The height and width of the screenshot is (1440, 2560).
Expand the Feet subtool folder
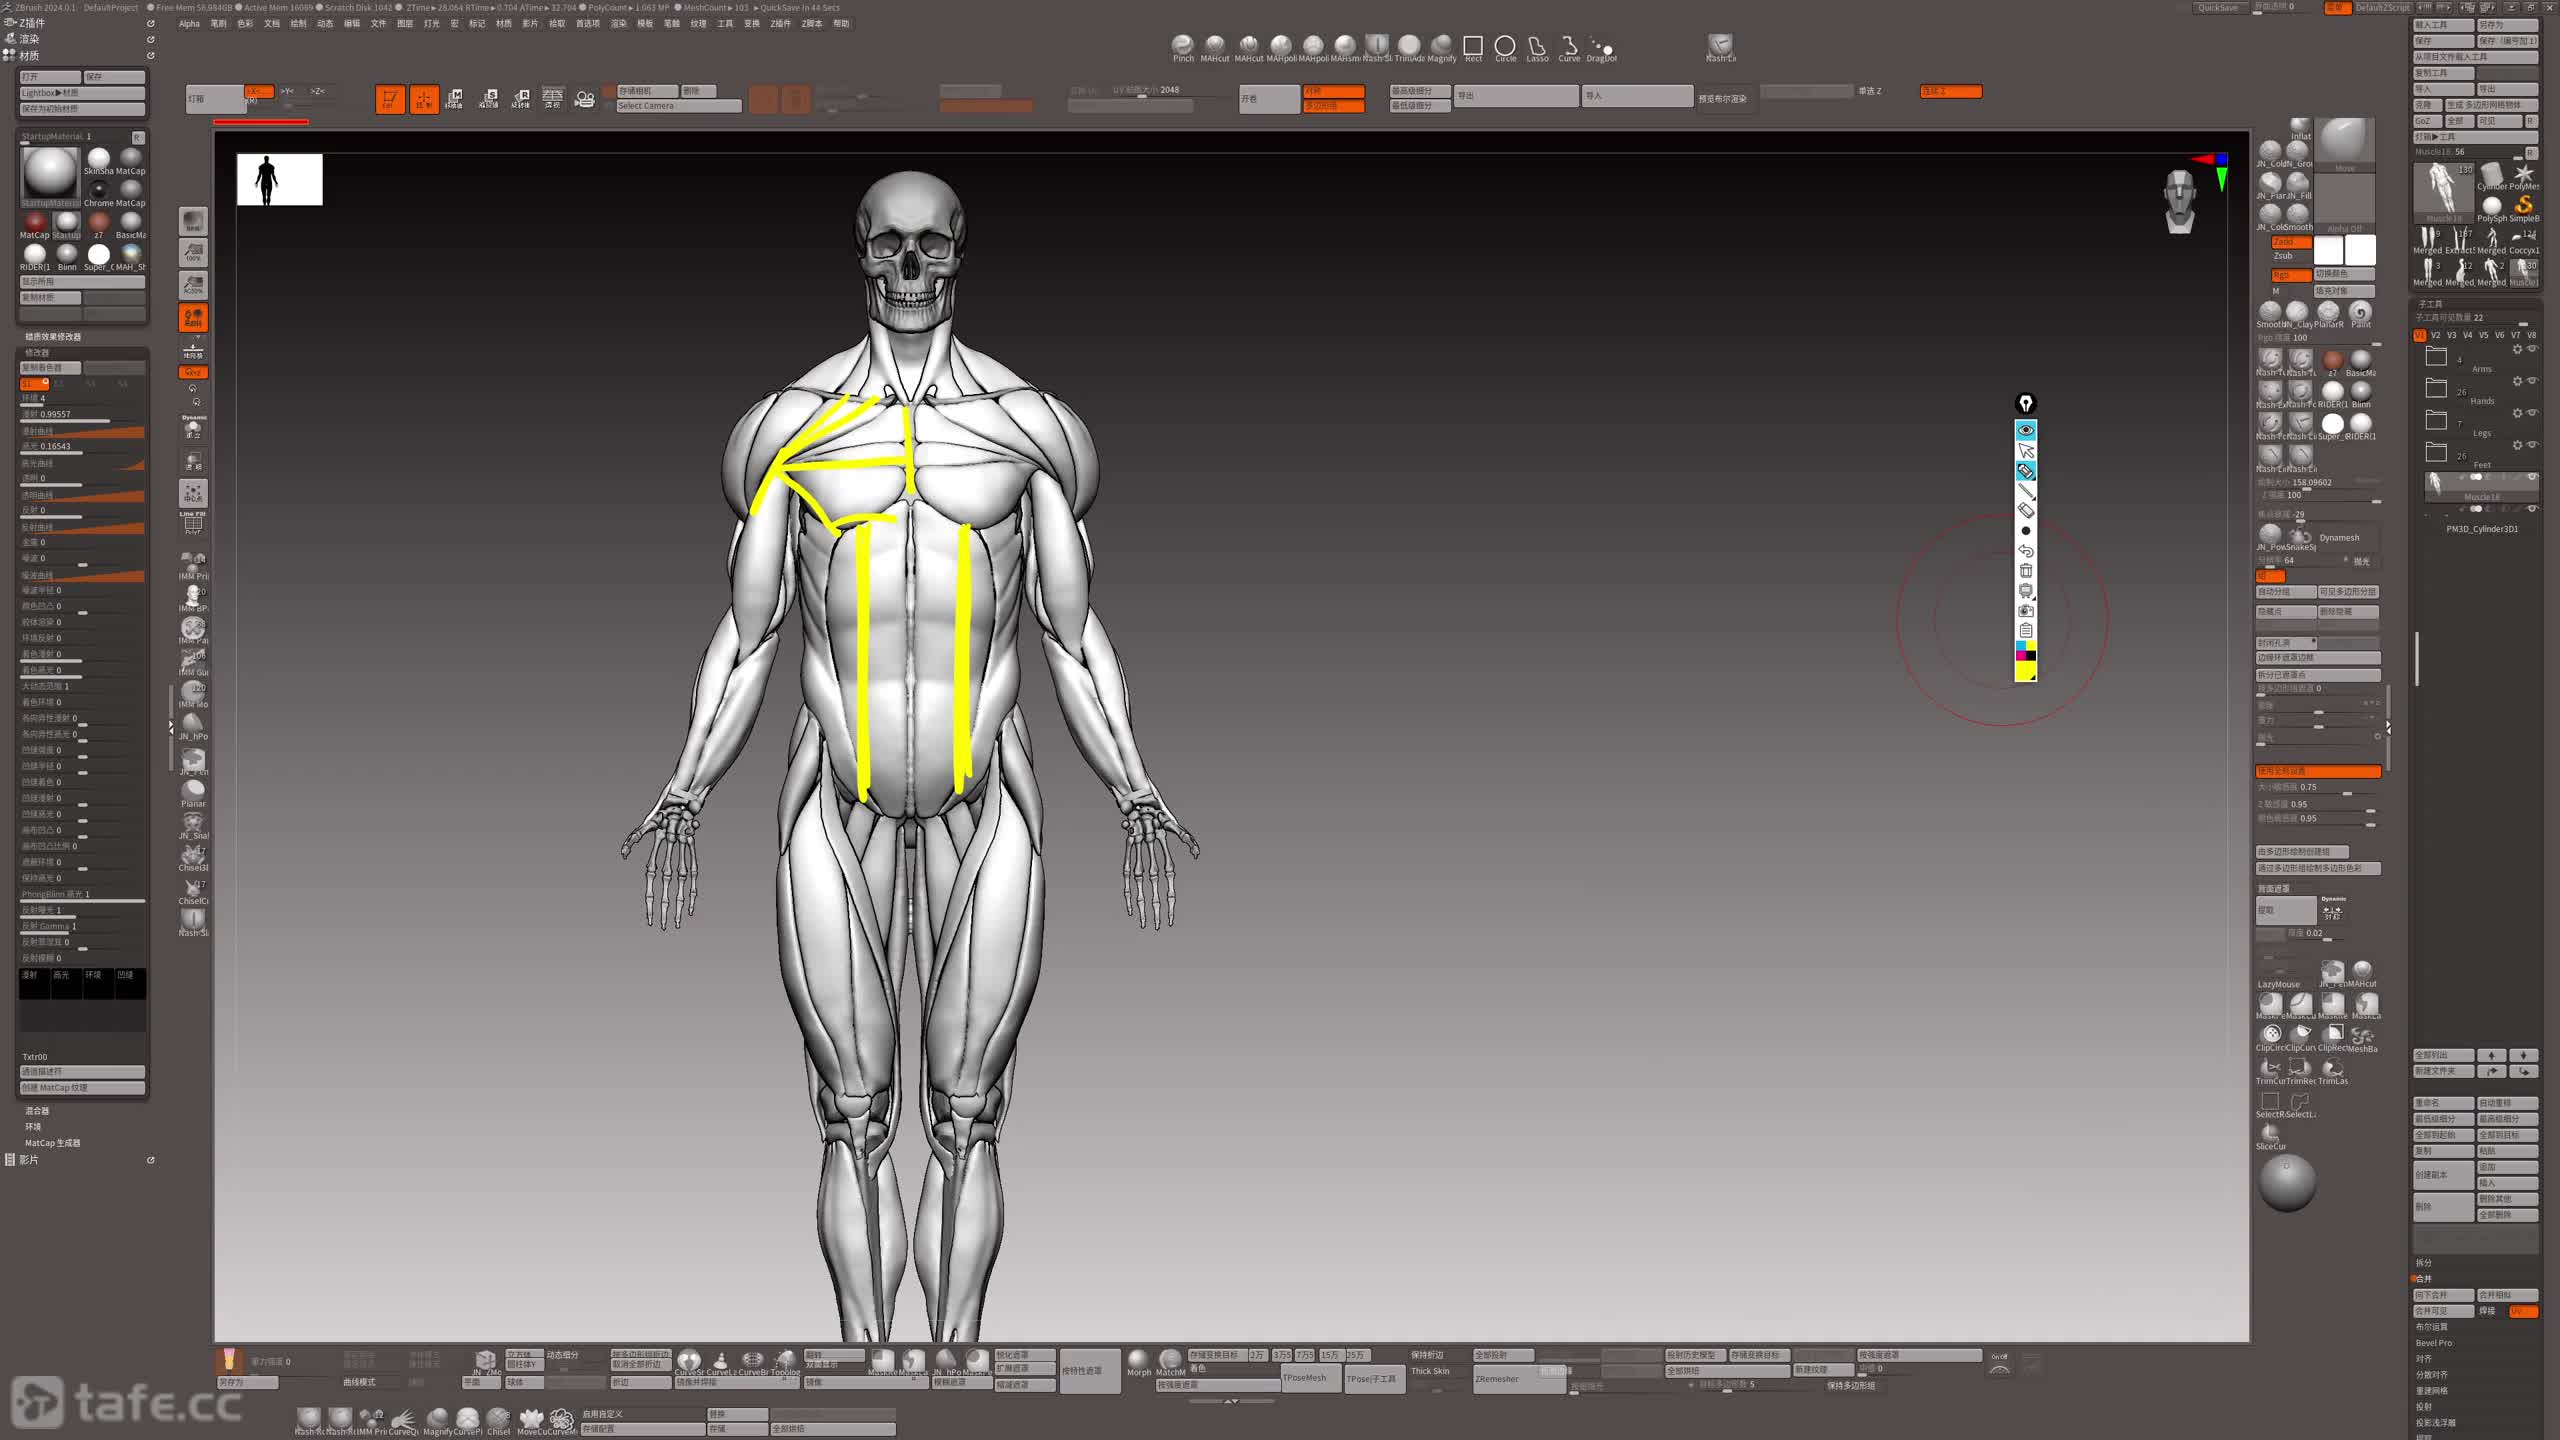2437,454
